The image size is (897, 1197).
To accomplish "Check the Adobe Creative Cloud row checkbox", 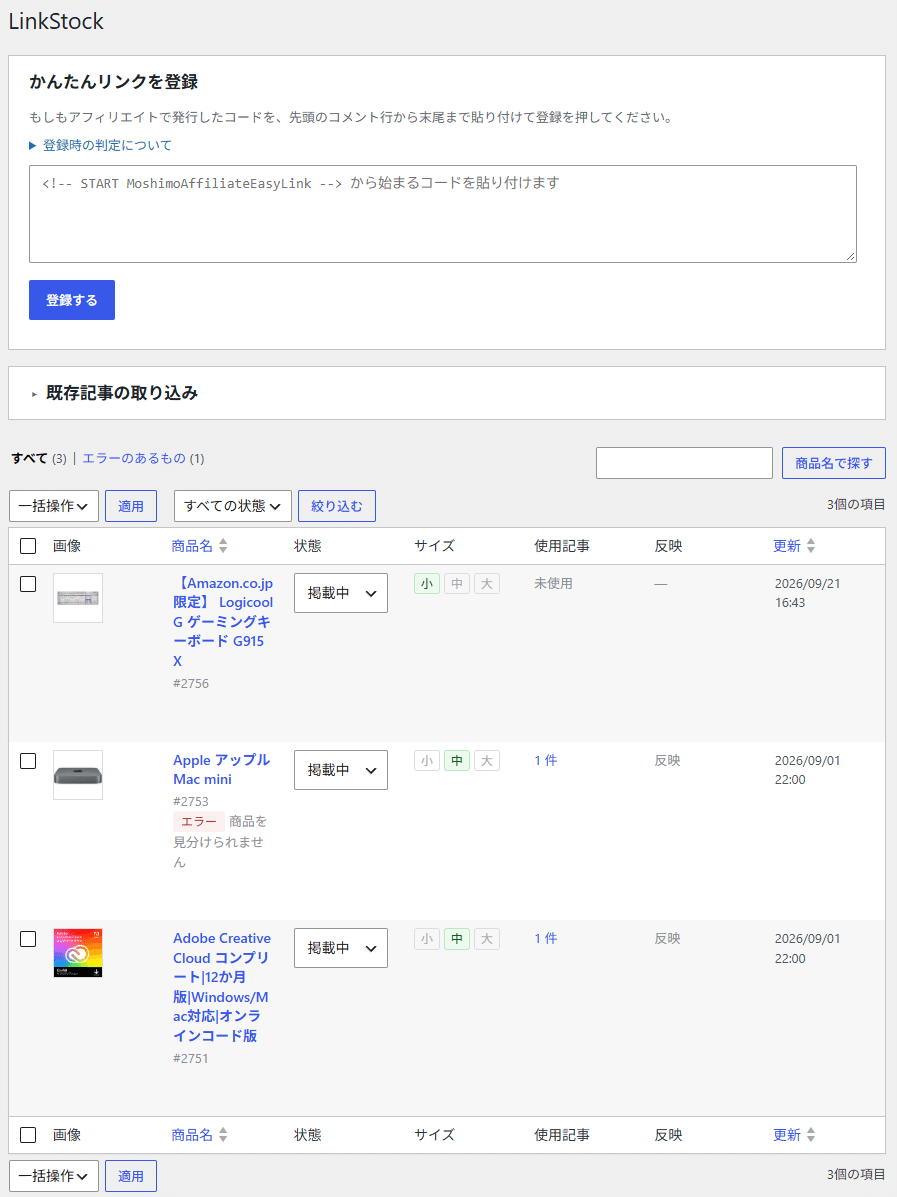I will (x=28, y=939).
